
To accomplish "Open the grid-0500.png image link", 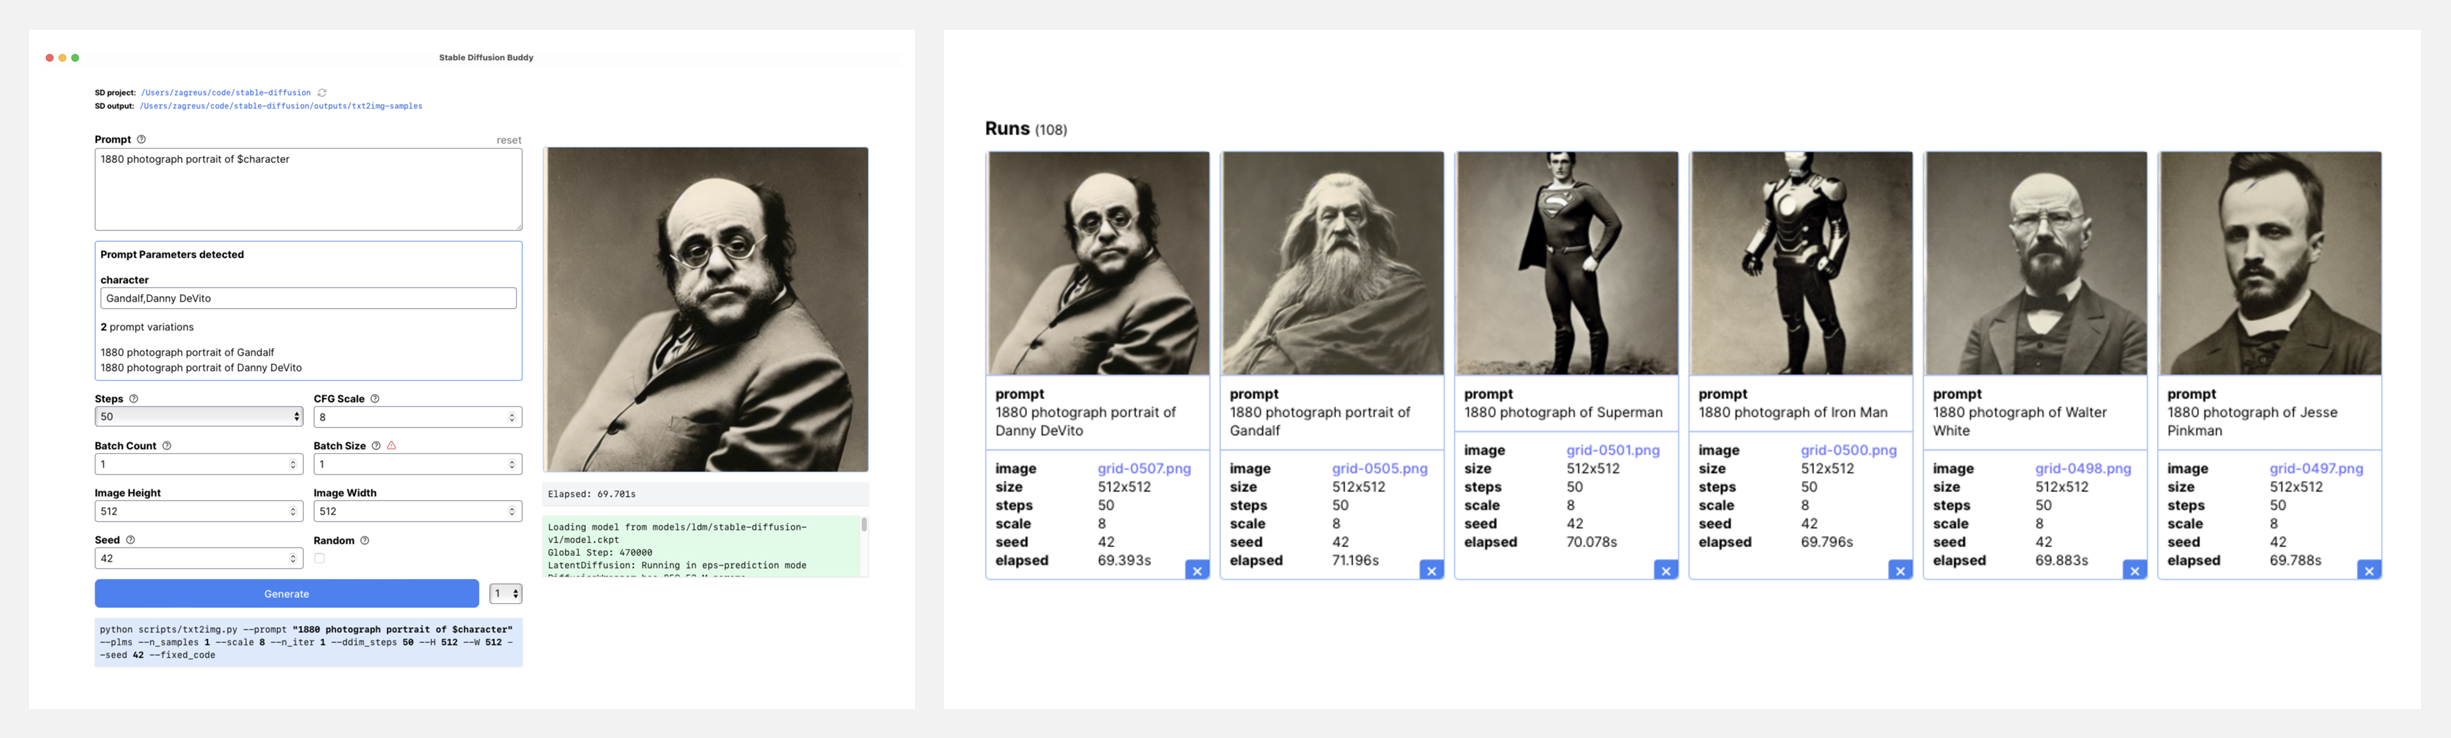I will (x=1848, y=450).
